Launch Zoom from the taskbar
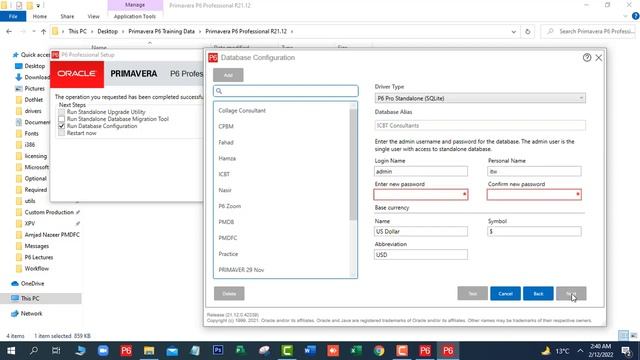Viewport: 640px width, 360px height. coord(103,351)
